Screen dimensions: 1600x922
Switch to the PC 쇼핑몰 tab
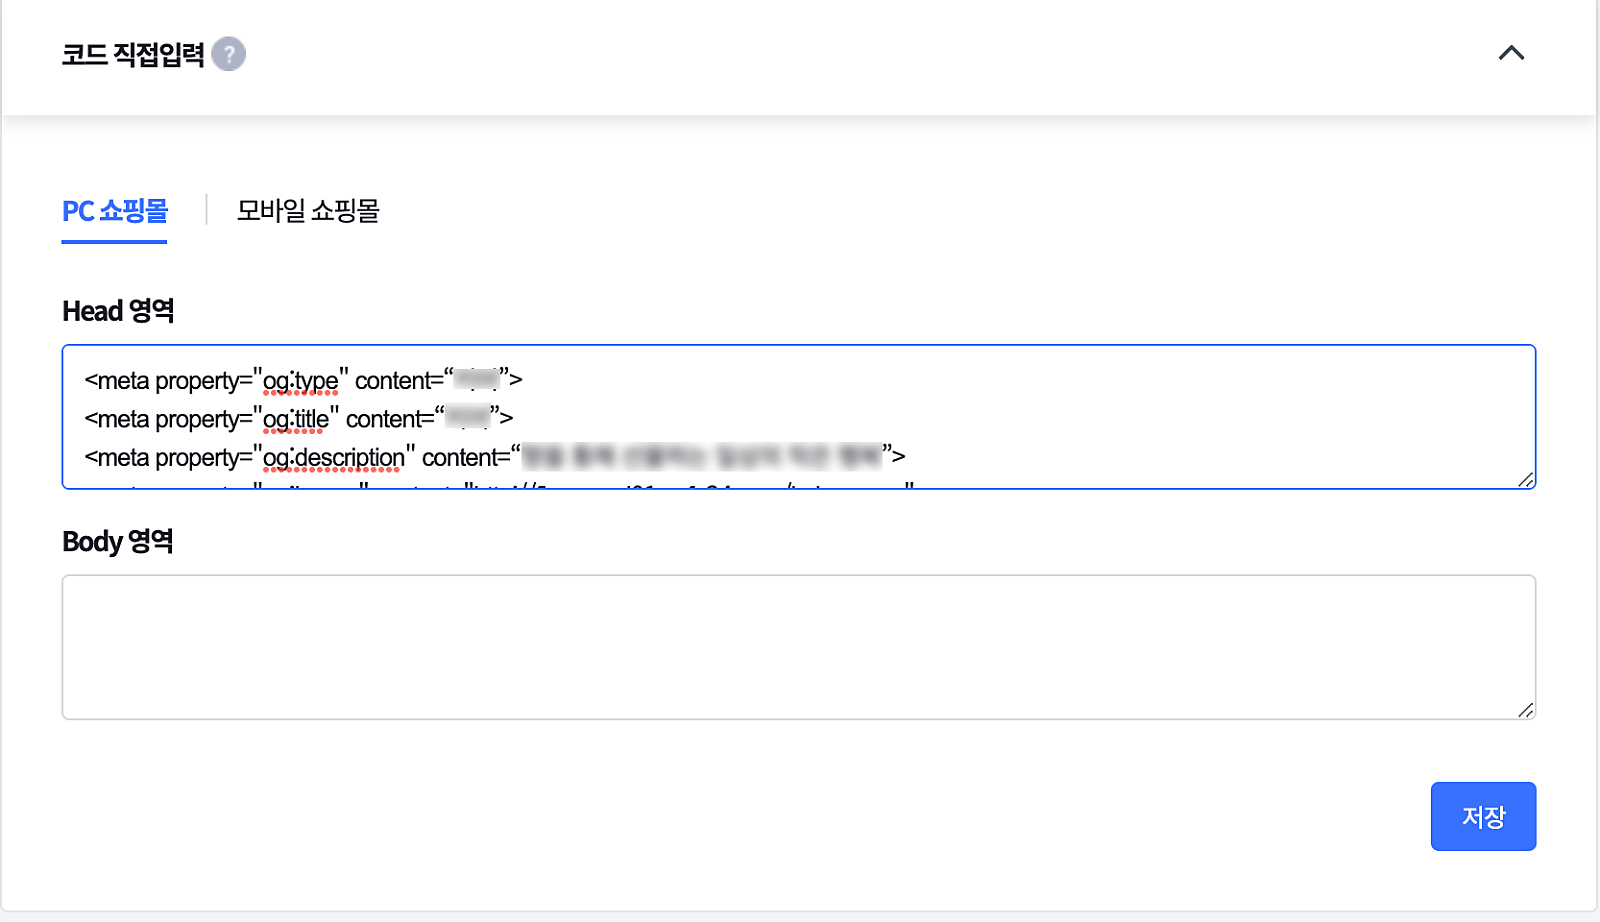(115, 211)
